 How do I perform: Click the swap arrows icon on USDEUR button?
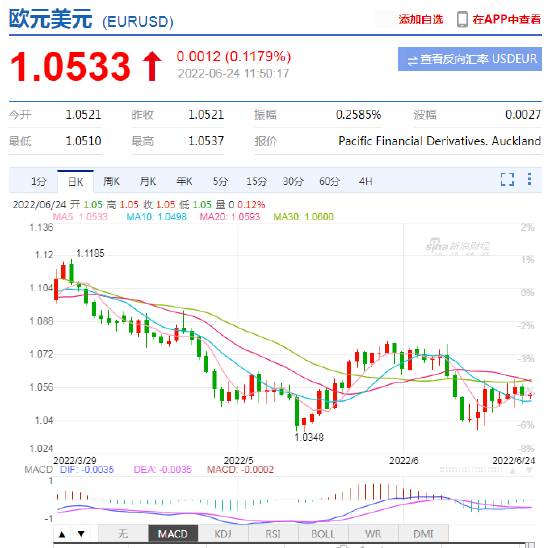pyautogui.click(x=412, y=60)
